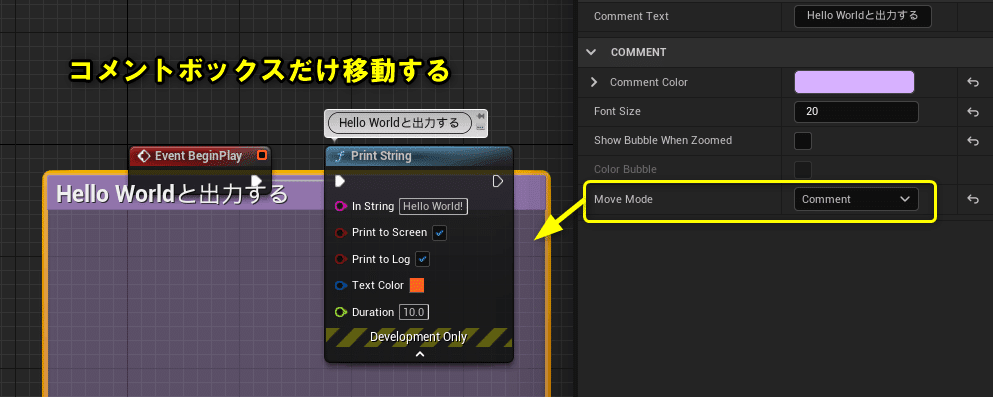This screenshot has height=397, width=993.
Task: Click the Font Size property label
Action: [x=617, y=111]
